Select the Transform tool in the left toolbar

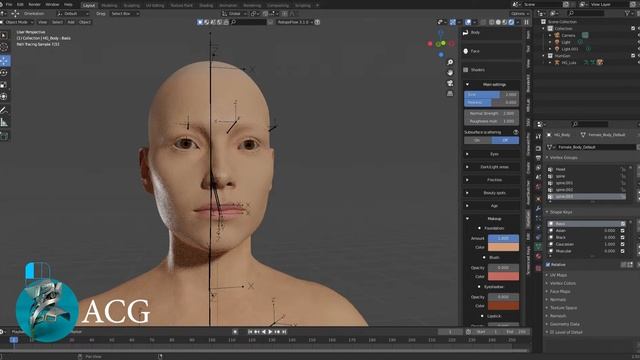click(x=4, y=97)
